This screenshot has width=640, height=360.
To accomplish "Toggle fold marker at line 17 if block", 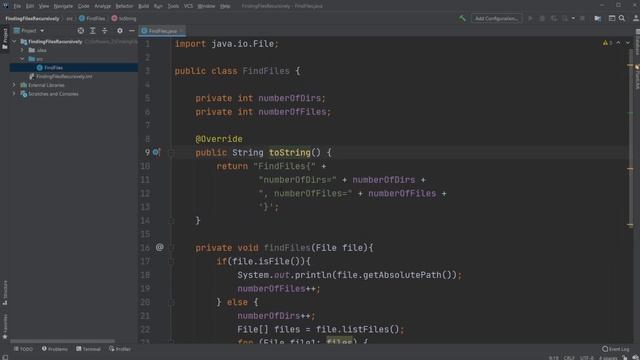I will tap(171, 261).
